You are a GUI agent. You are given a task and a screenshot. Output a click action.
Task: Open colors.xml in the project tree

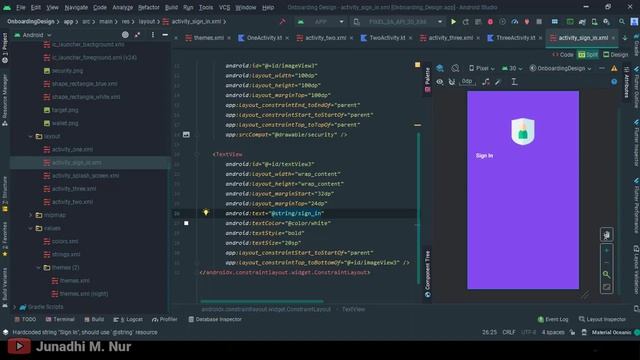tap(61, 241)
